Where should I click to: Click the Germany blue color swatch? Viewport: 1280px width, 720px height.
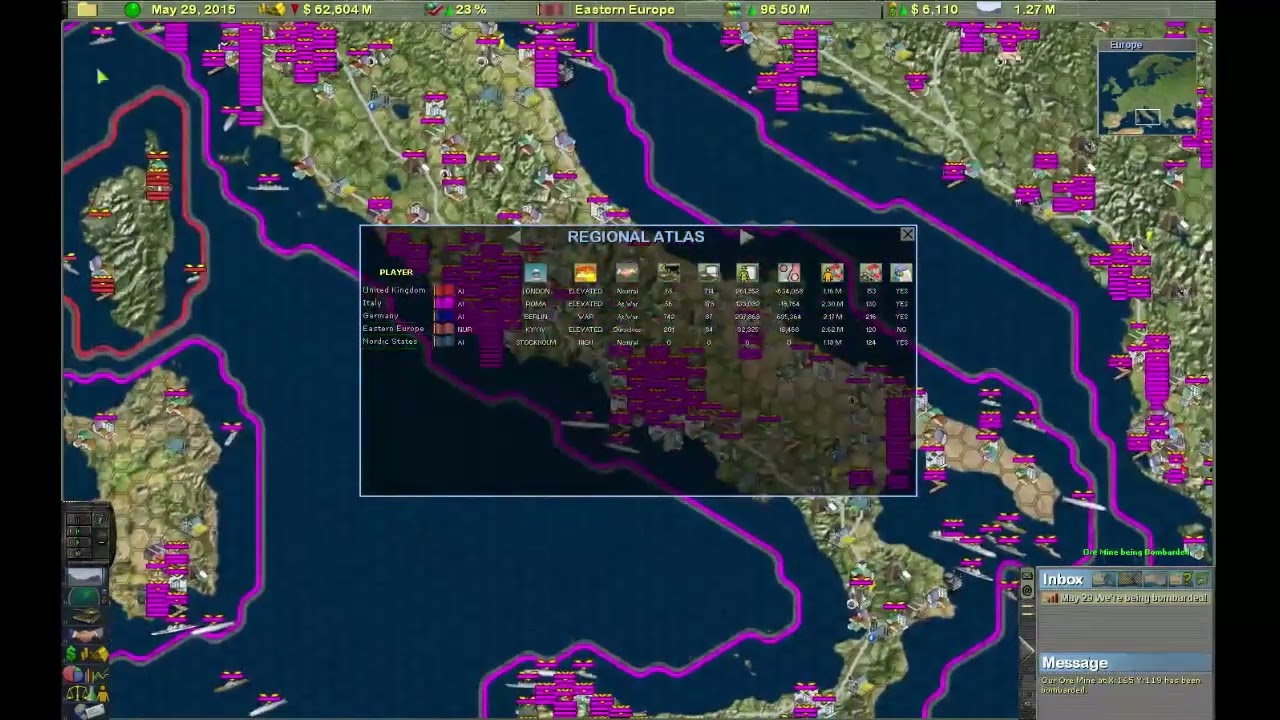pyautogui.click(x=443, y=316)
